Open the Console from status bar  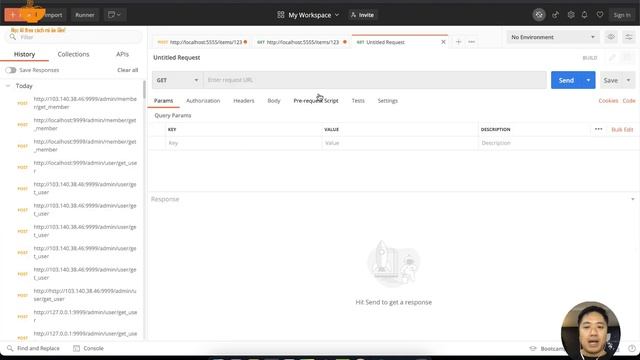coord(88,348)
